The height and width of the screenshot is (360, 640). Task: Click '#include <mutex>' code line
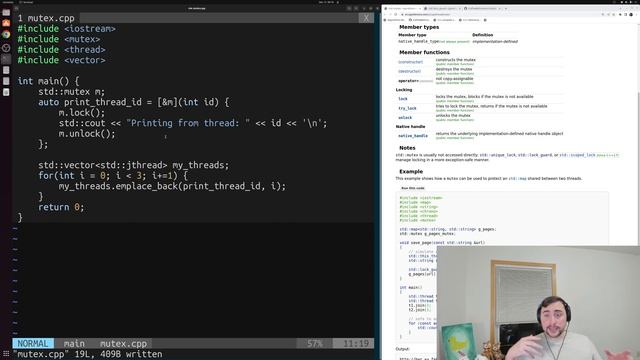click(x=59, y=39)
